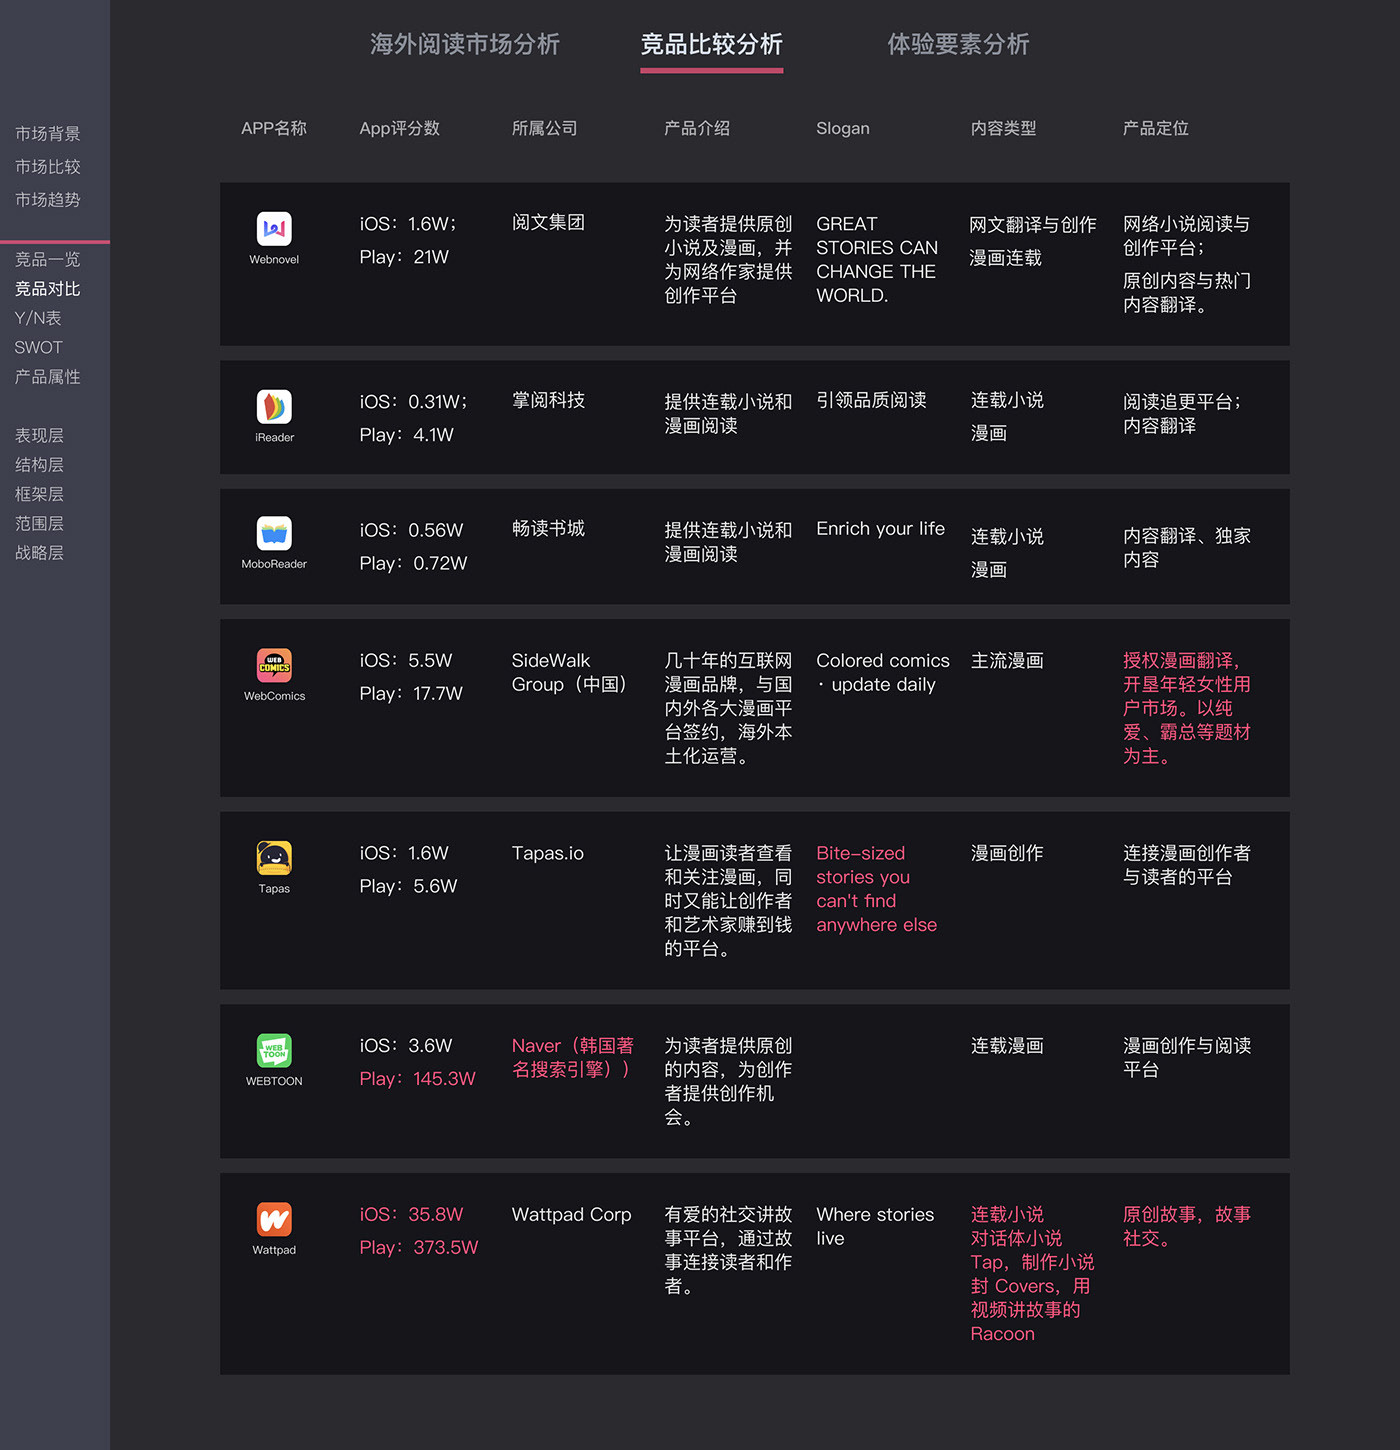Click 连接漫画创作者与读者的平台 positioning cell
The width and height of the screenshot is (1400, 1450).
[1186, 865]
